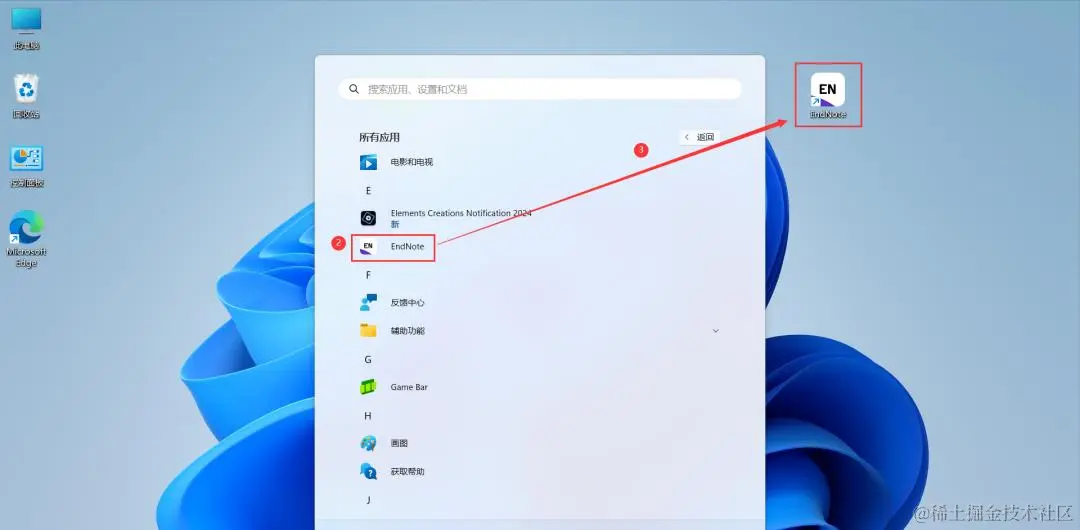
Task: Click the 获取帮助 app icon
Action: click(x=368, y=471)
